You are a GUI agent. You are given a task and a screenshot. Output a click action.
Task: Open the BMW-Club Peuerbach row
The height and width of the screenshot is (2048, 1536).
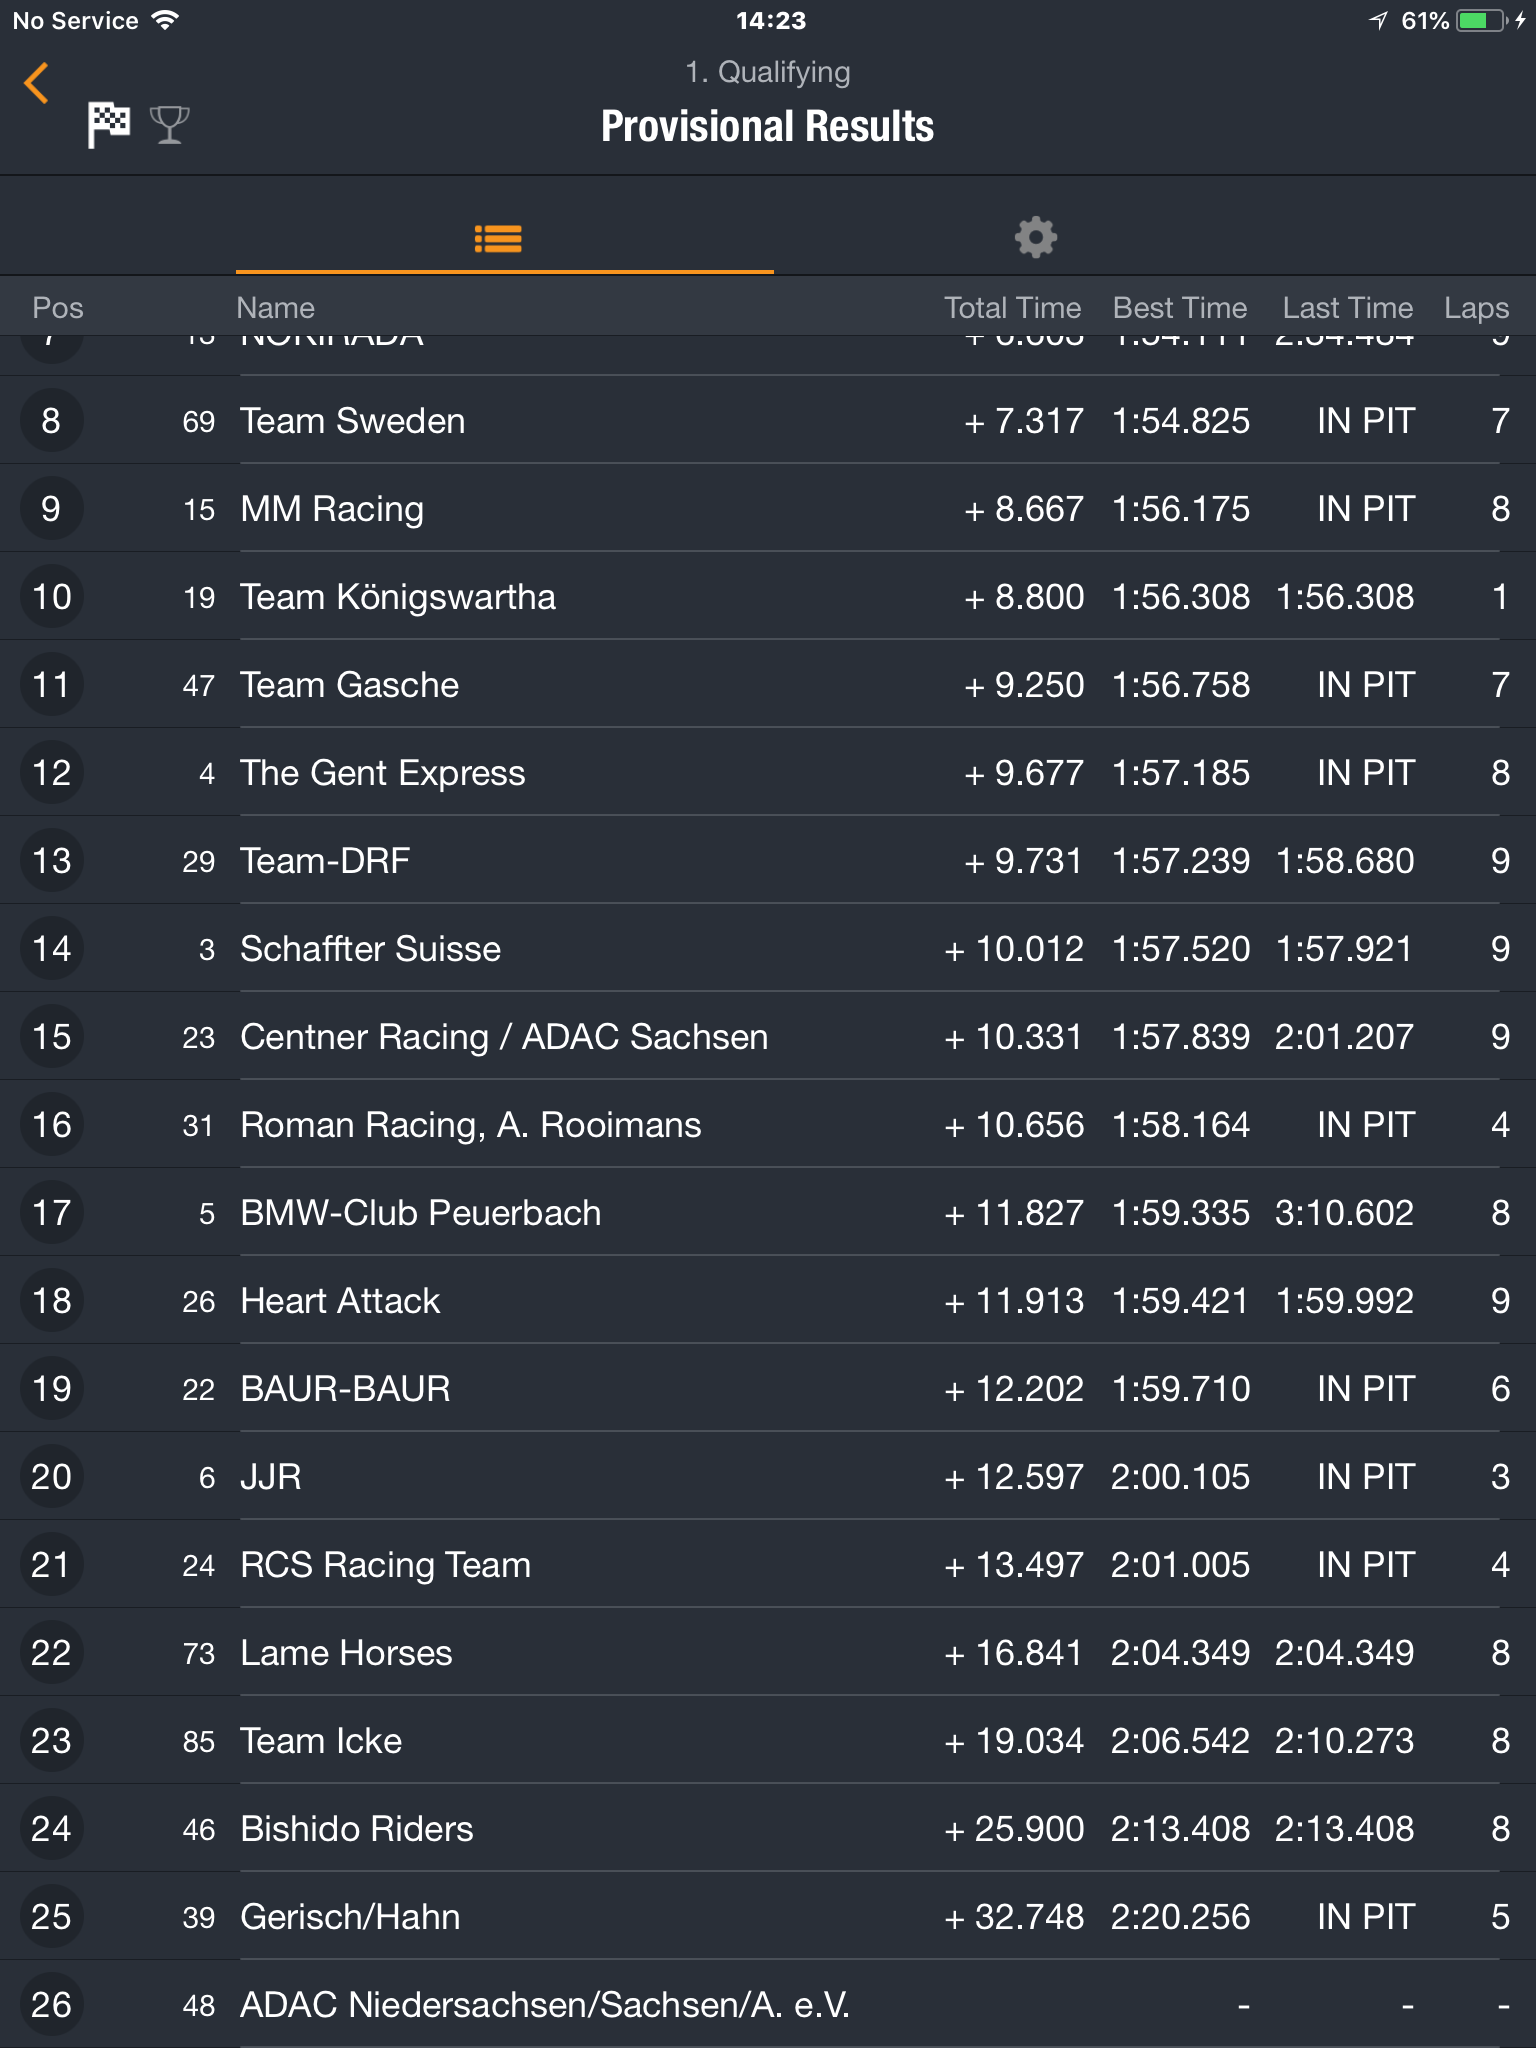coord(768,1213)
